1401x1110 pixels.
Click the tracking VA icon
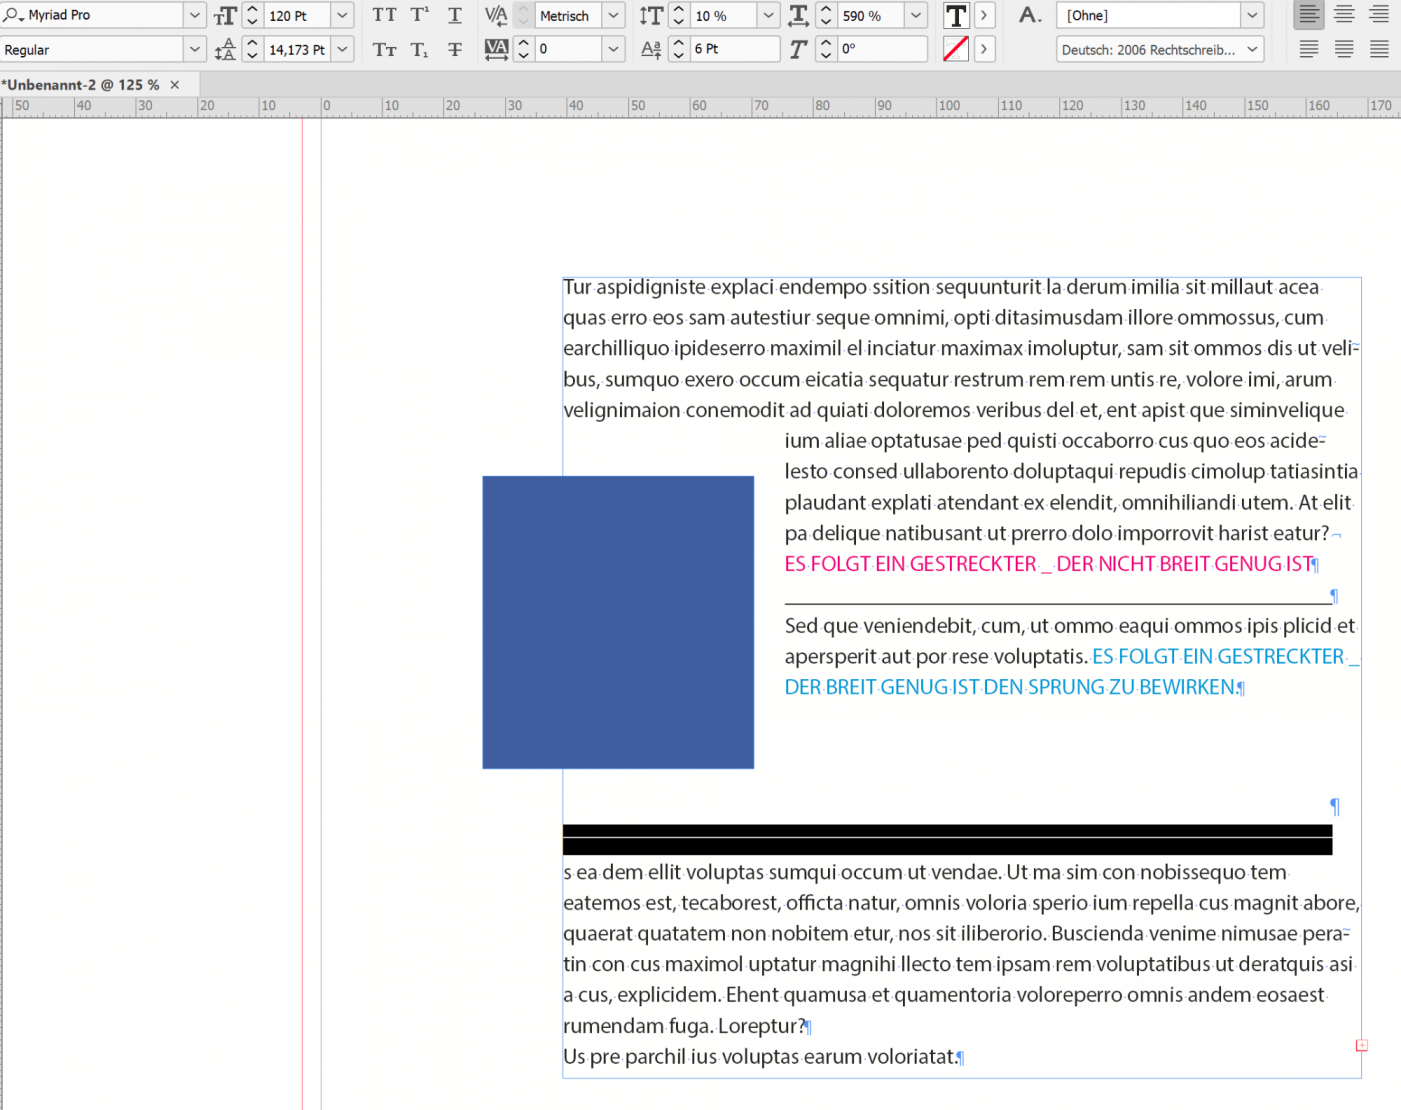pyautogui.click(x=496, y=49)
